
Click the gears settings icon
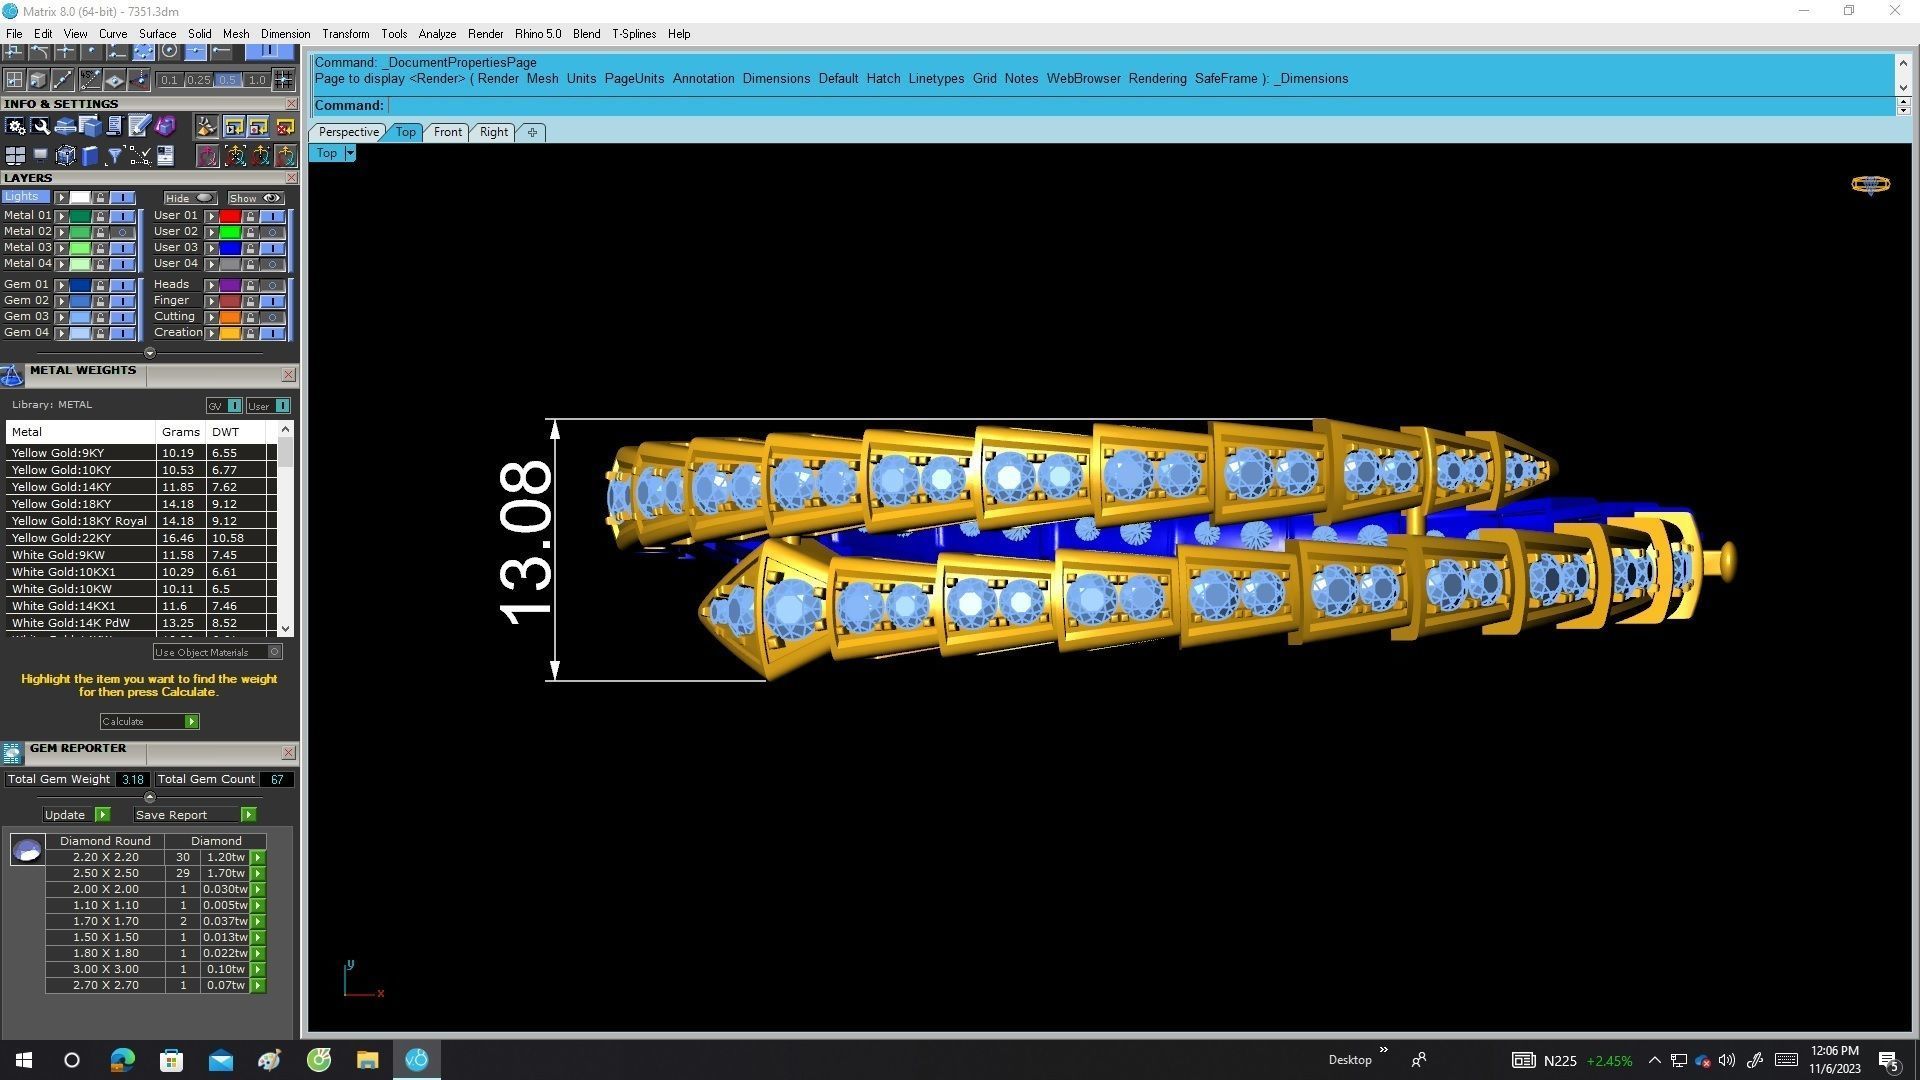point(15,126)
